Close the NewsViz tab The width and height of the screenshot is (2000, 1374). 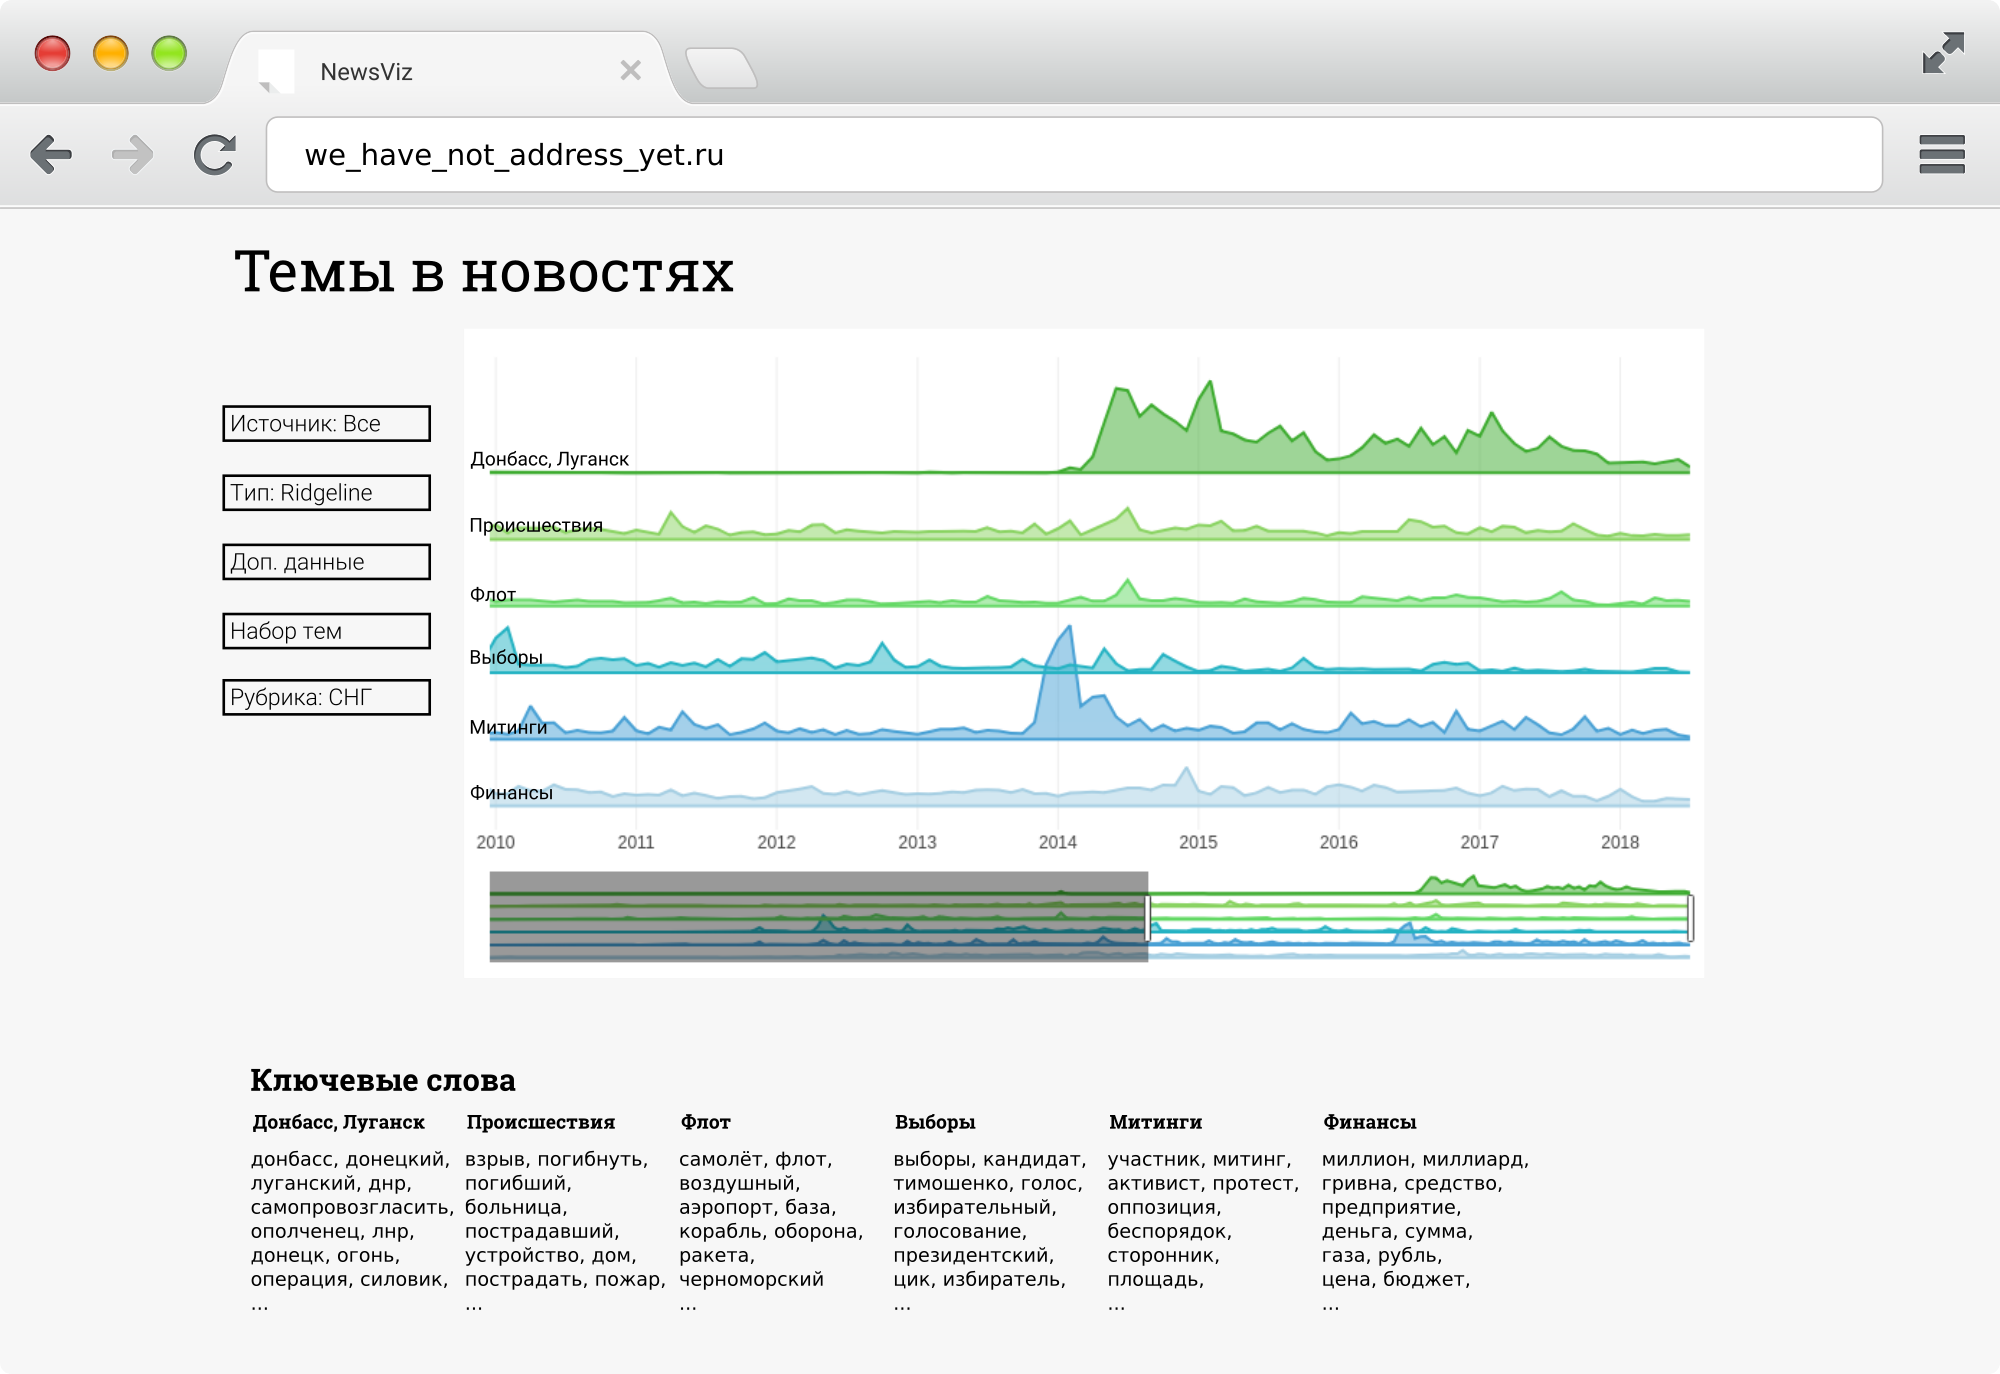click(630, 70)
